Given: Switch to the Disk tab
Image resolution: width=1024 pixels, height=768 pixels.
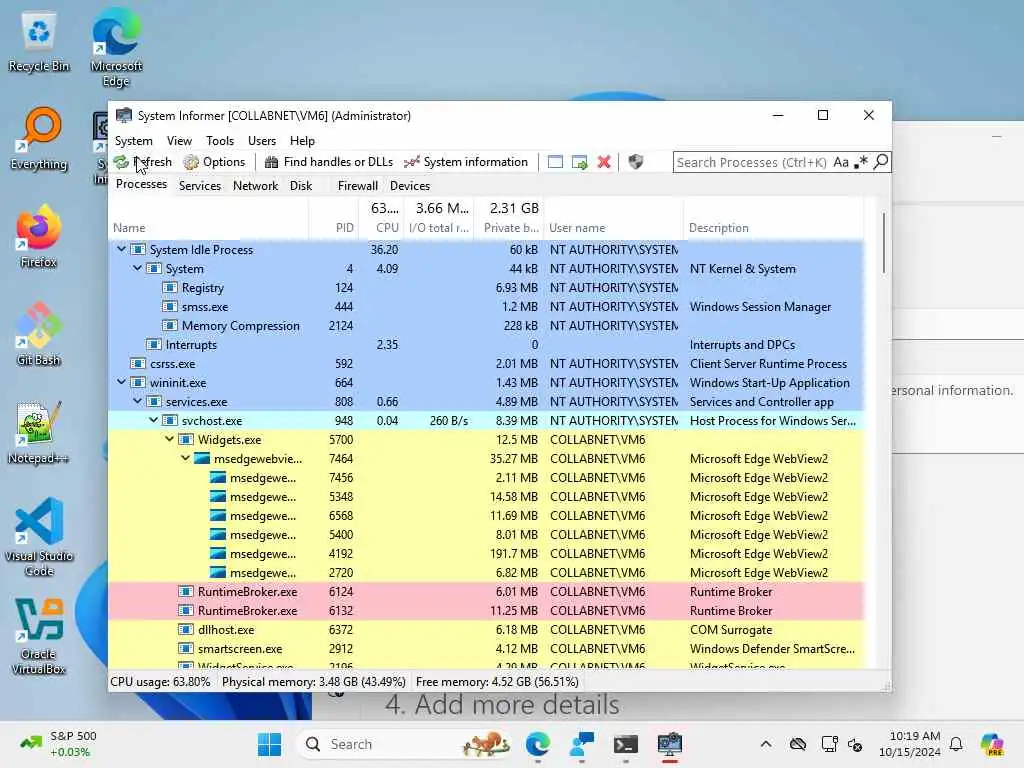Looking at the screenshot, I should (x=301, y=185).
